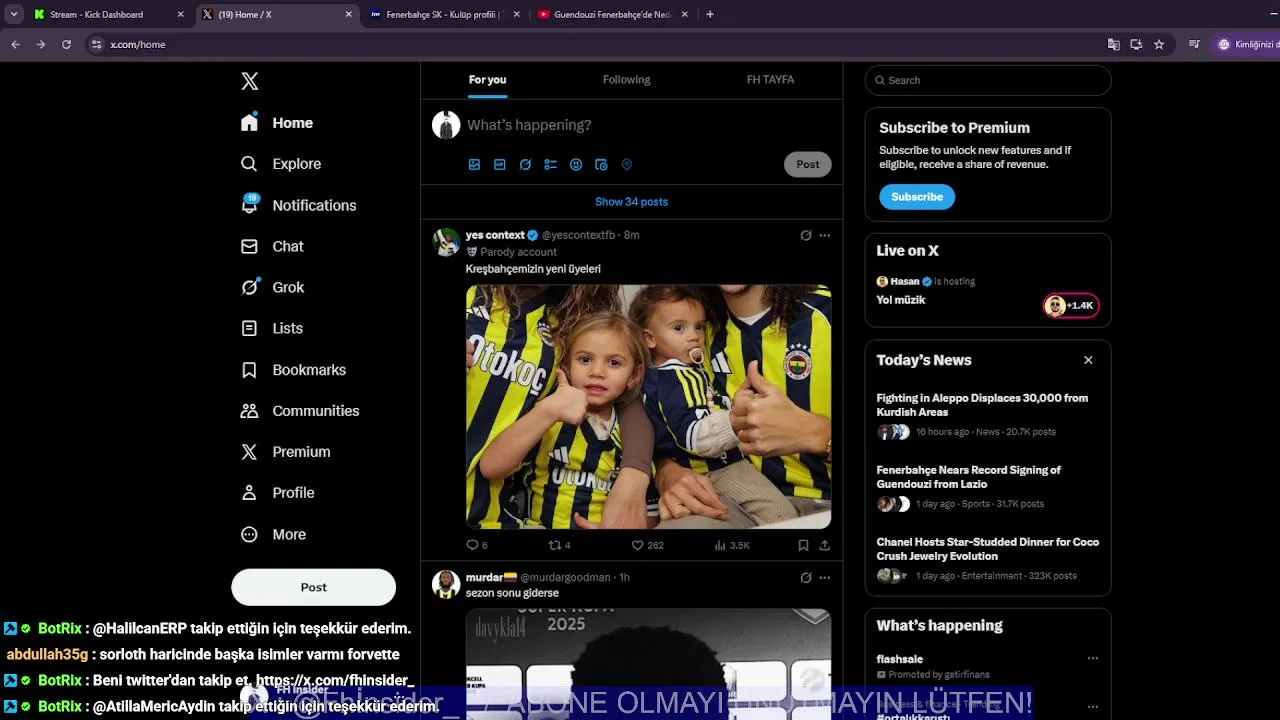Switch to Fenerbahçe SK Kulüp profili tab
Screen dimensions: 1280x720
coord(443,15)
